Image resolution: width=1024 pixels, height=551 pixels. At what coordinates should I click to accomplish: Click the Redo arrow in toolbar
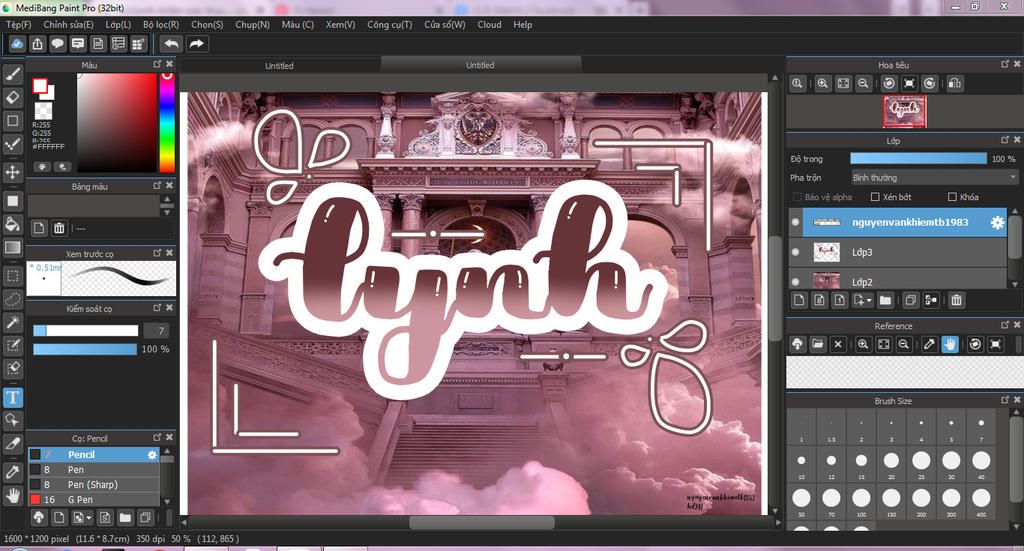pyautogui.click(x=196, y=44)
